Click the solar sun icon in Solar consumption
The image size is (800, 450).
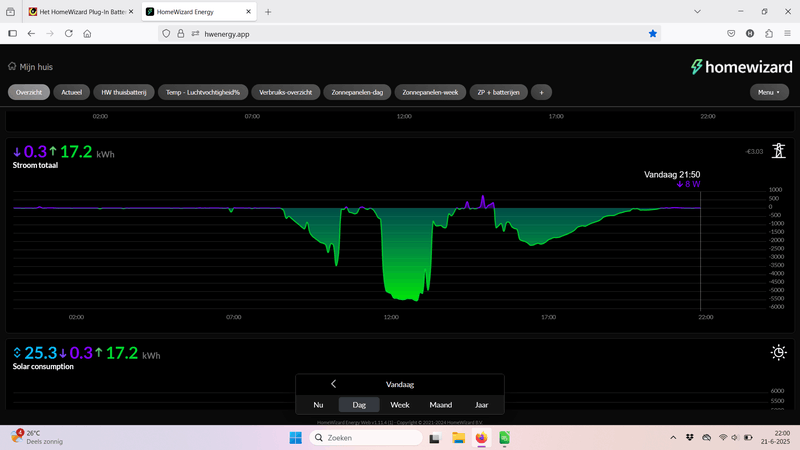click(779, 352)
